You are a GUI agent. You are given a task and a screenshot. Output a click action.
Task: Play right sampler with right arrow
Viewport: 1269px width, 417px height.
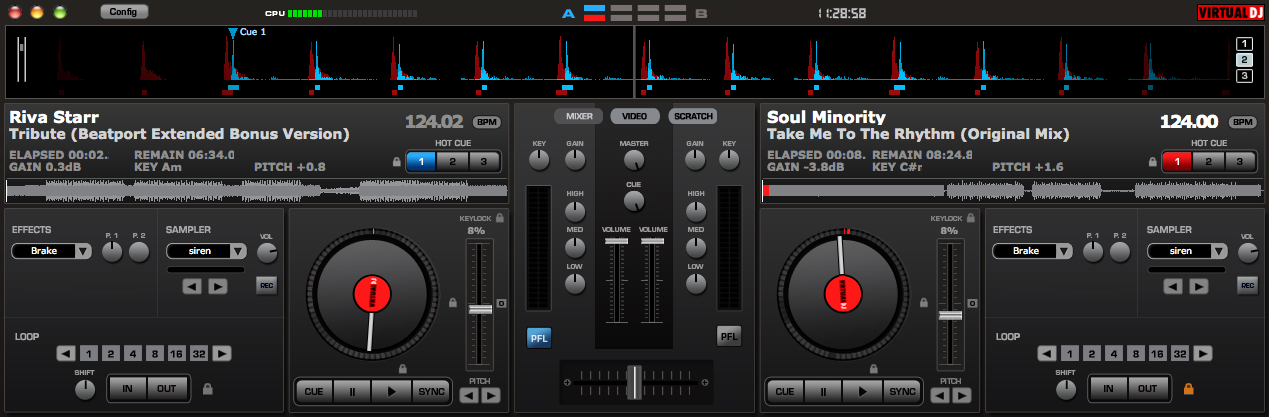[1198, 287]
